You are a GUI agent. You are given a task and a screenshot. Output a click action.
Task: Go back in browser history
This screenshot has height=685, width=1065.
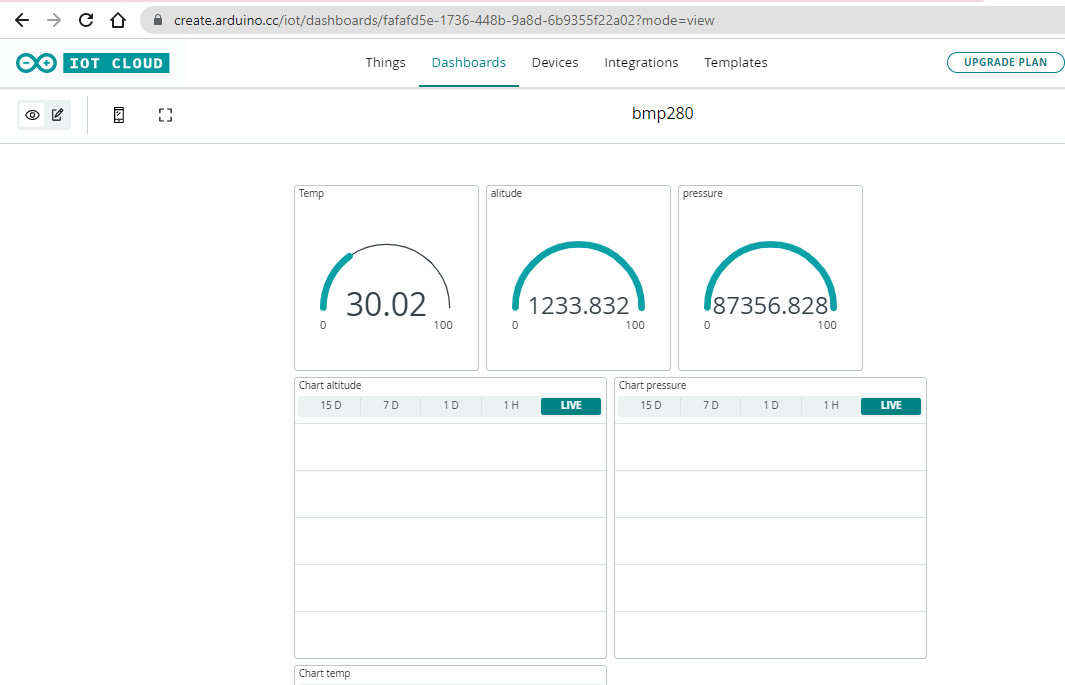22,20
